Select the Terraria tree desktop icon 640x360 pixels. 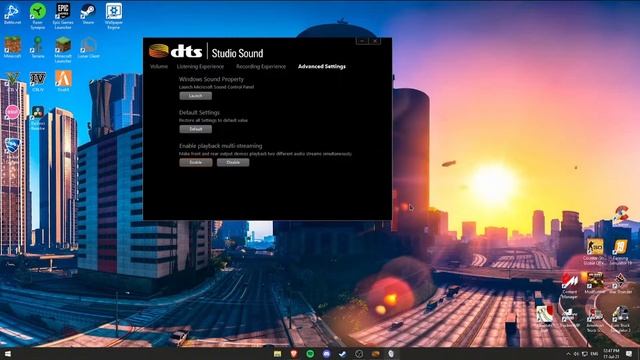pos(38,47)
